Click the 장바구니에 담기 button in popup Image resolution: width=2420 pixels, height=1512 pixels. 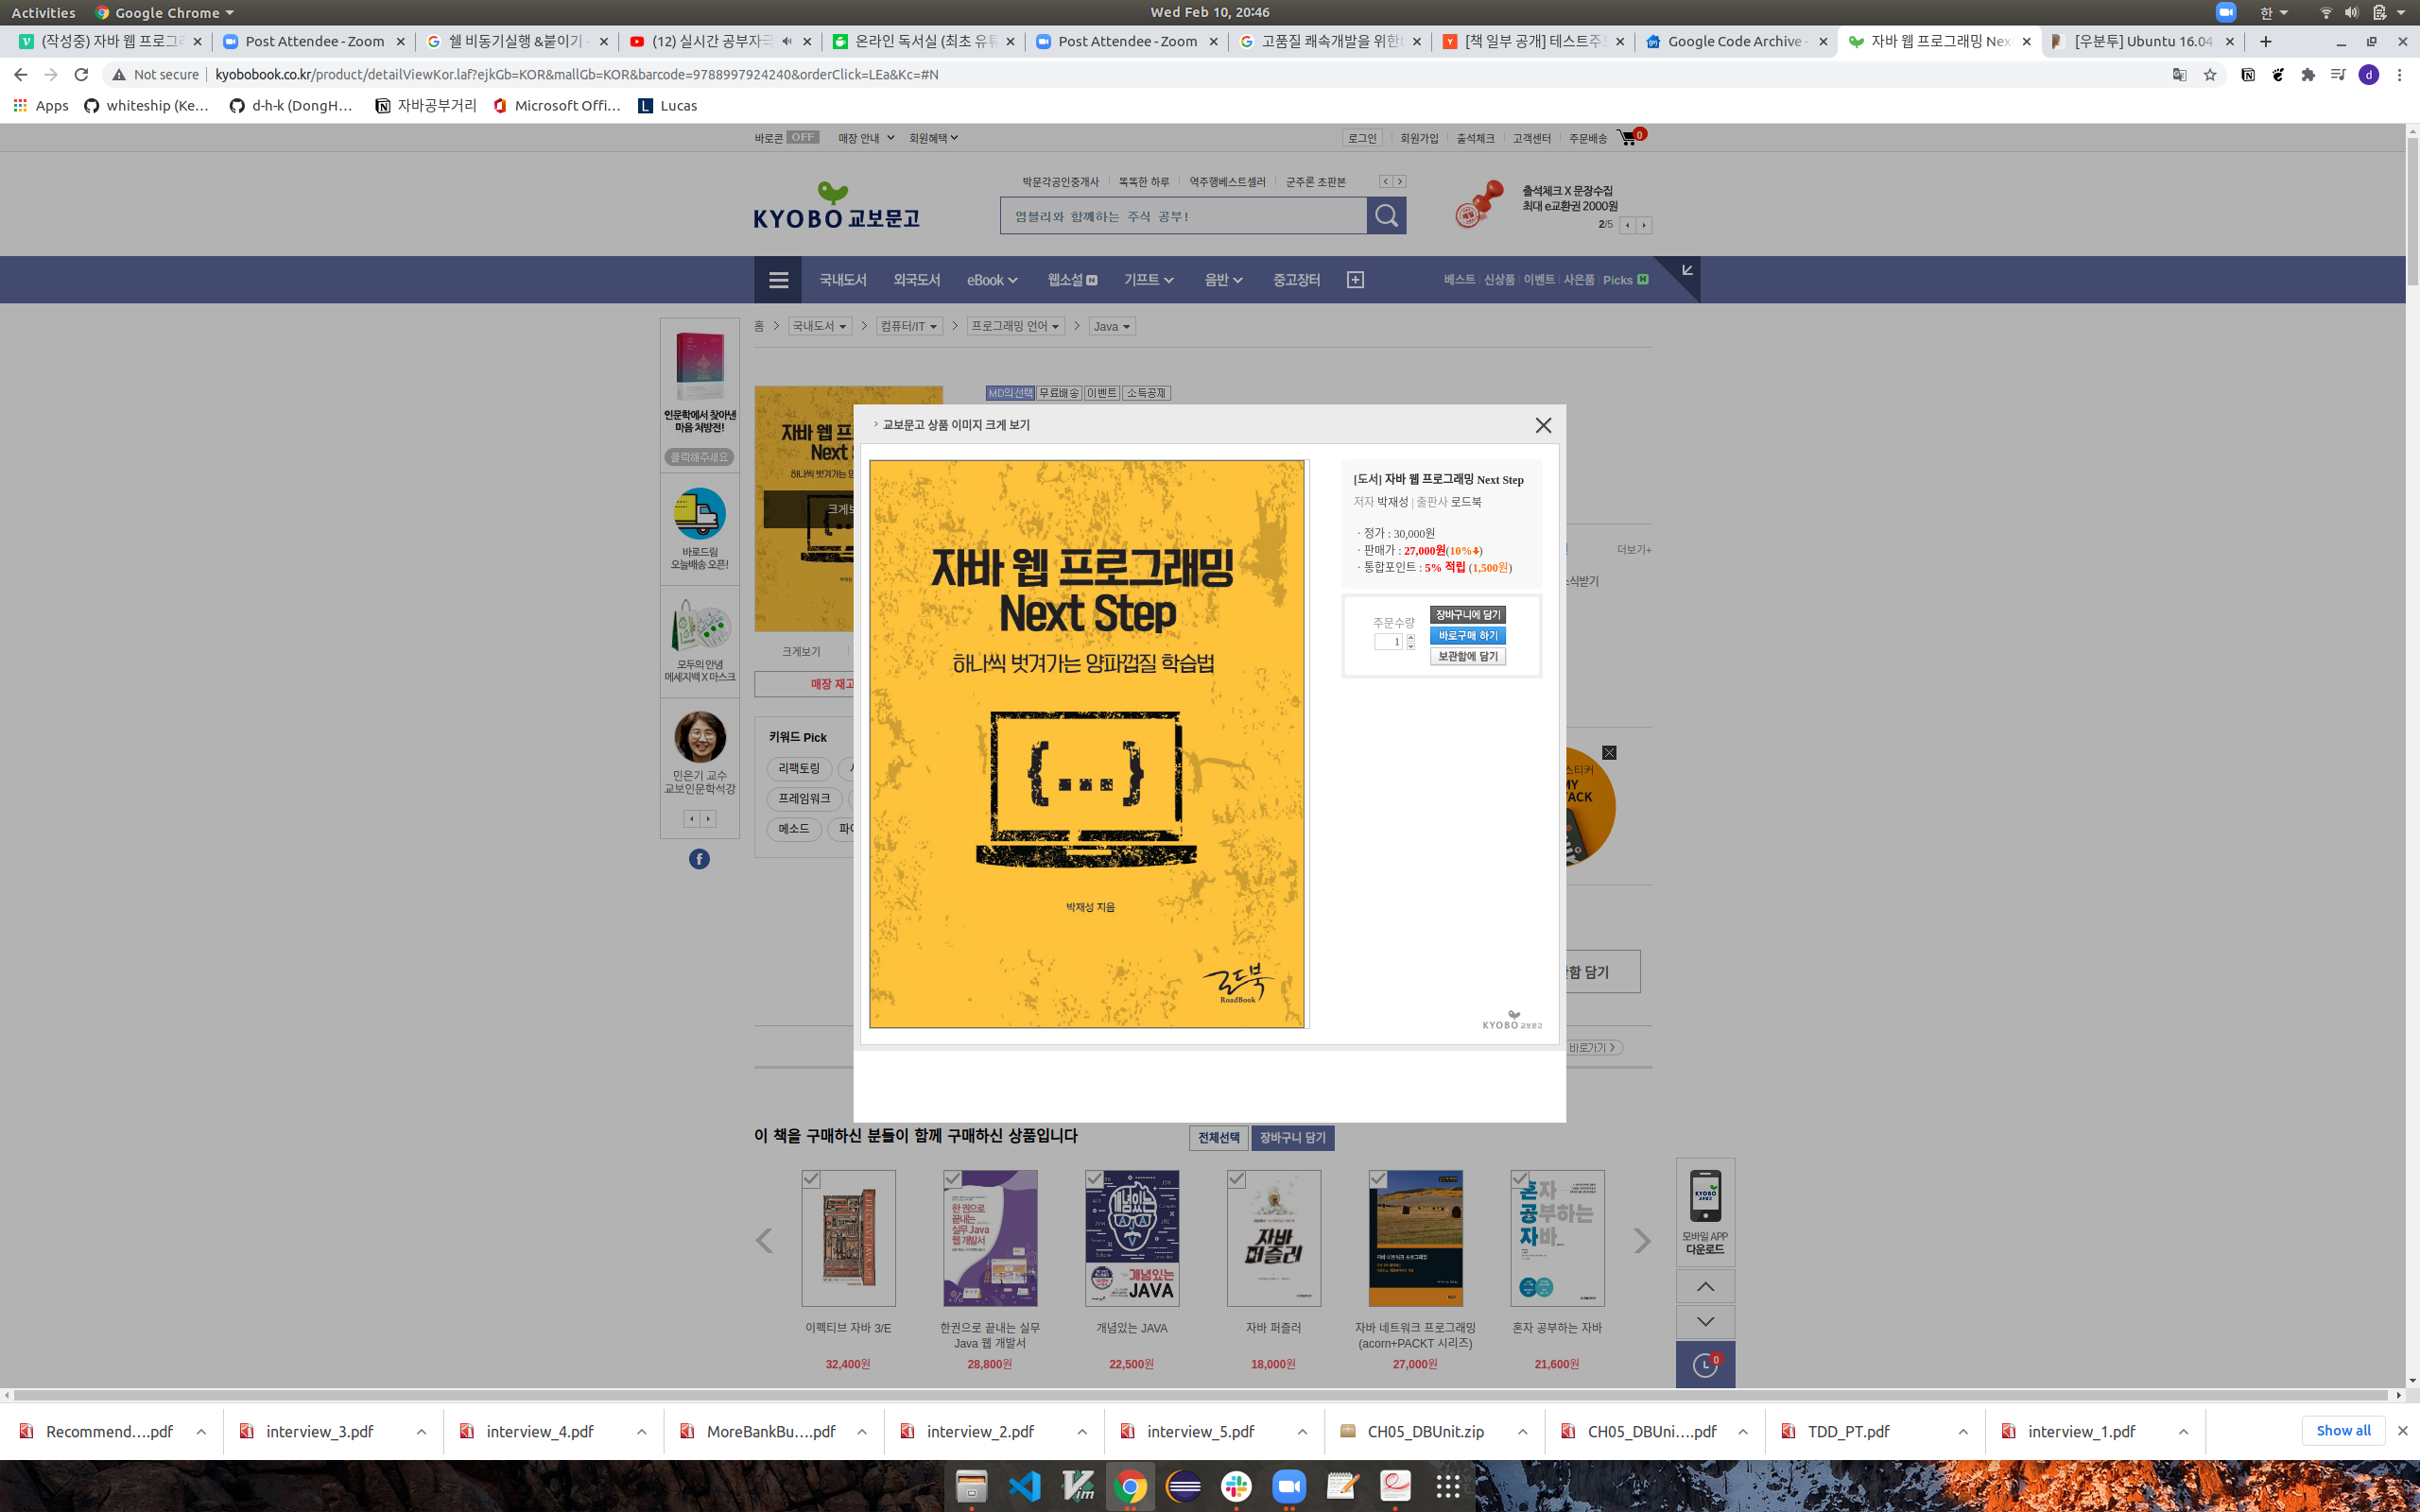coord(1467,614)
